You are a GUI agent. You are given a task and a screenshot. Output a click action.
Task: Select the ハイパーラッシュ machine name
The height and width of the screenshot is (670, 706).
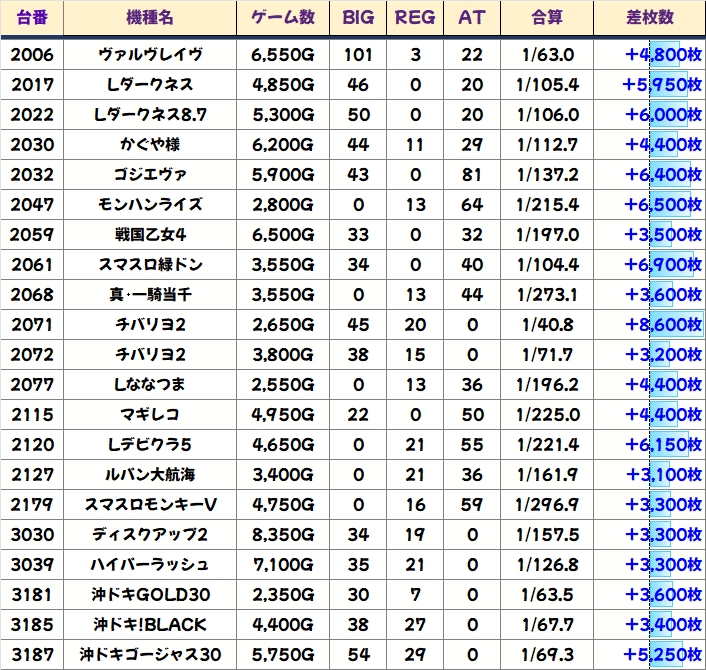click(150, 565)
